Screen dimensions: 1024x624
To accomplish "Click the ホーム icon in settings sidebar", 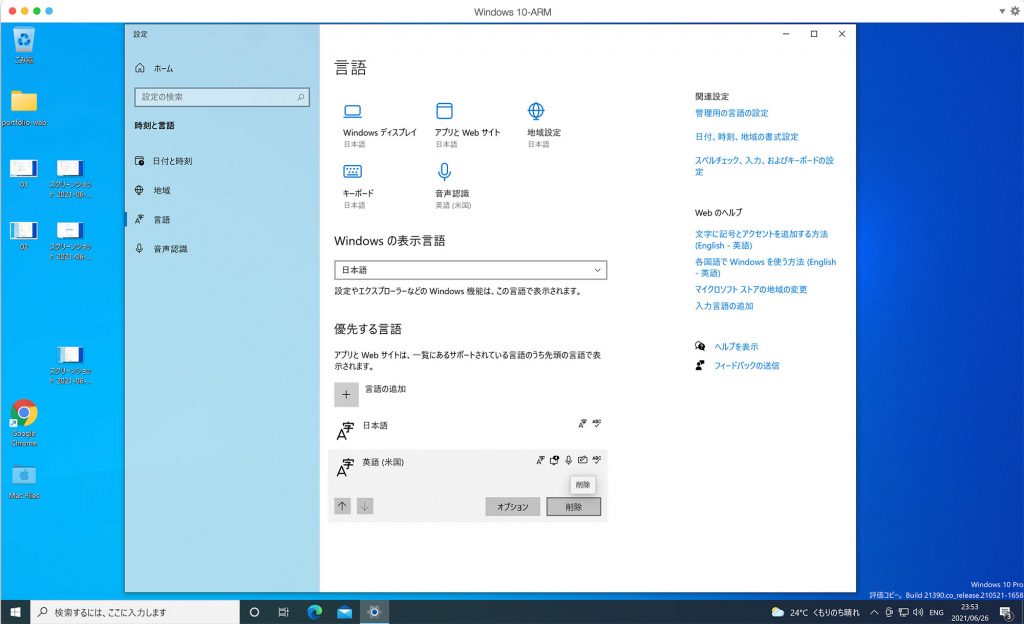I will 140,68.
